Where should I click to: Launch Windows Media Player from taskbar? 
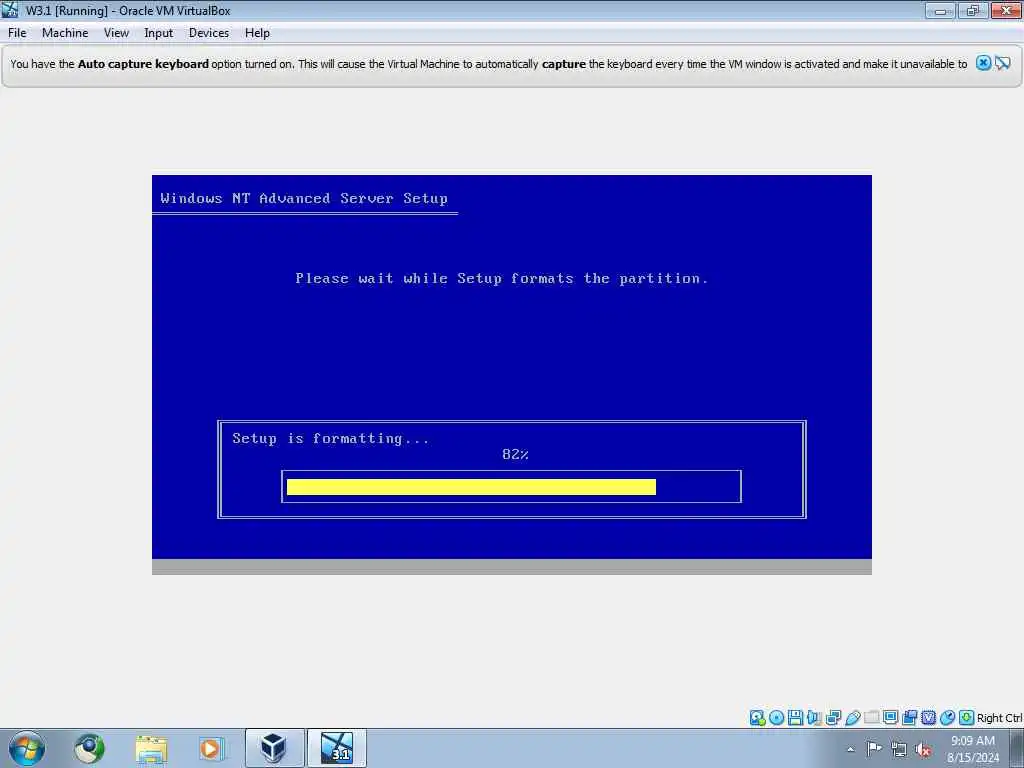(211, 748)
